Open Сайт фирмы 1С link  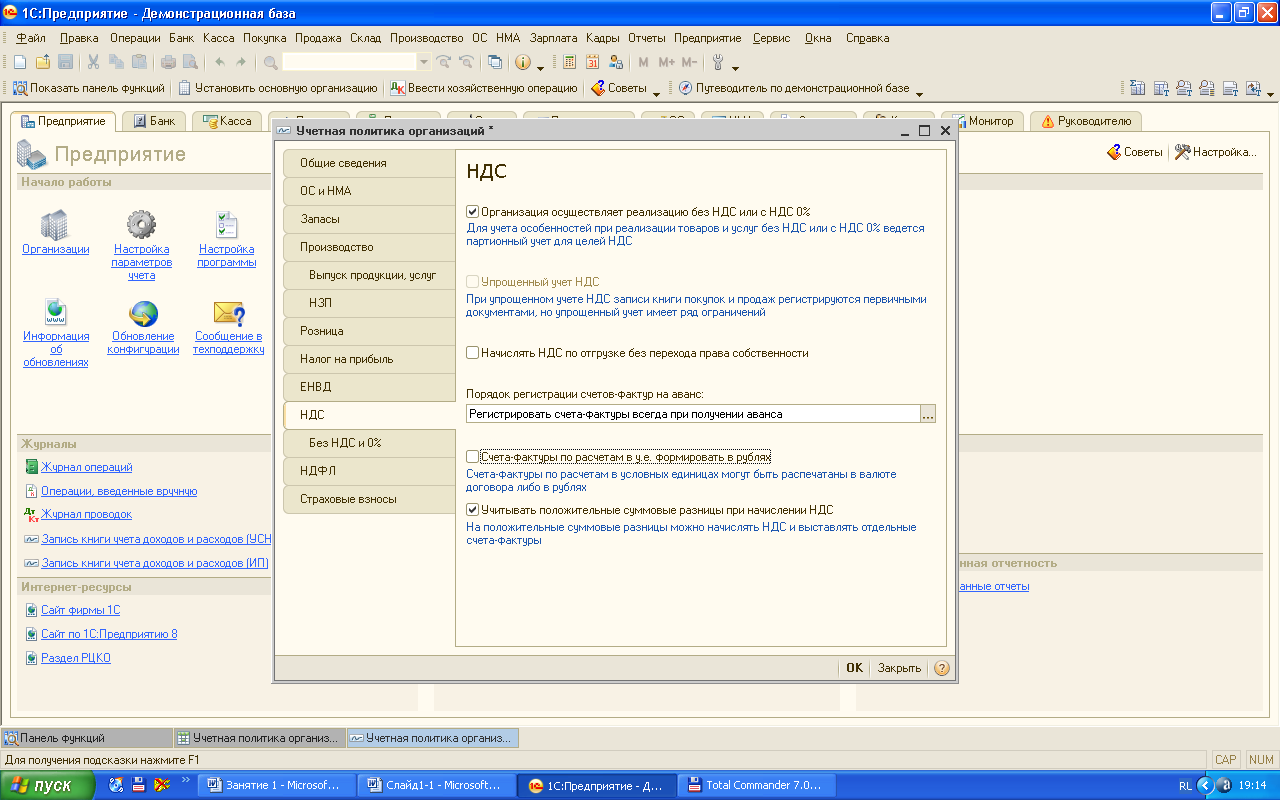[80, 610]
